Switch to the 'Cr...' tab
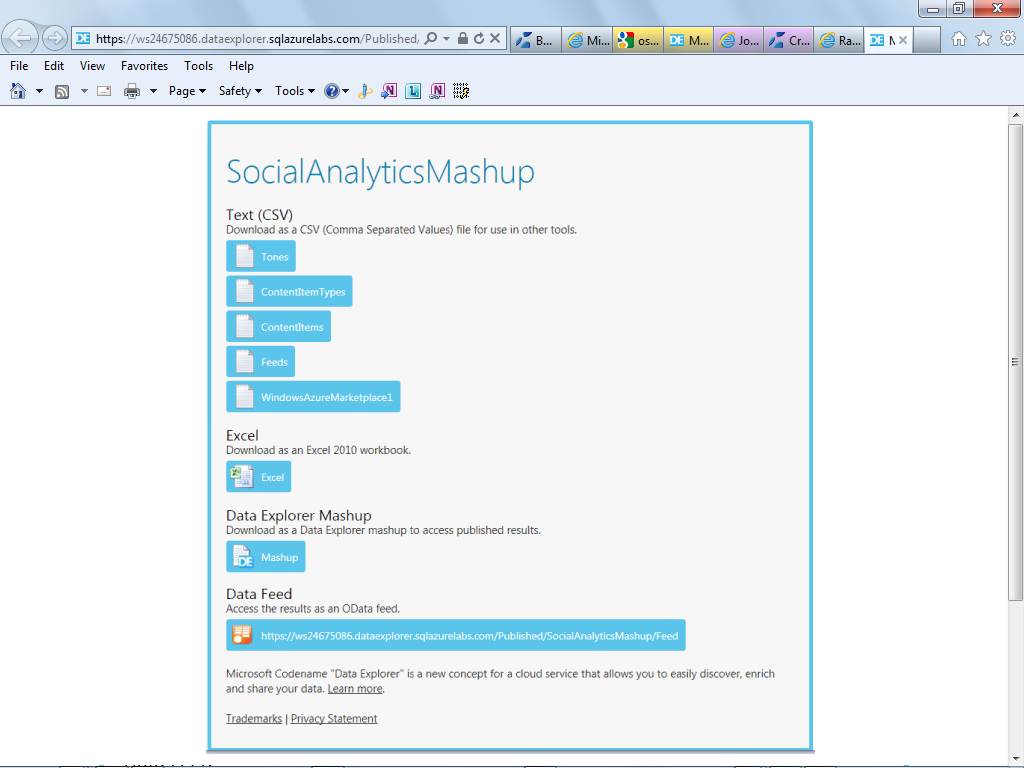 [x=790, y=40]
